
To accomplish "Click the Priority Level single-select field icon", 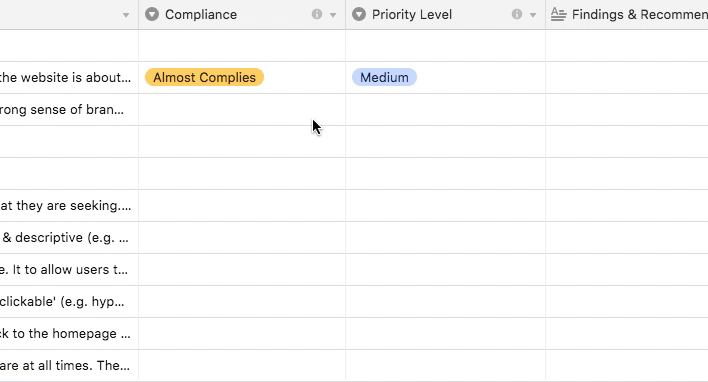I will click(359, 14).
